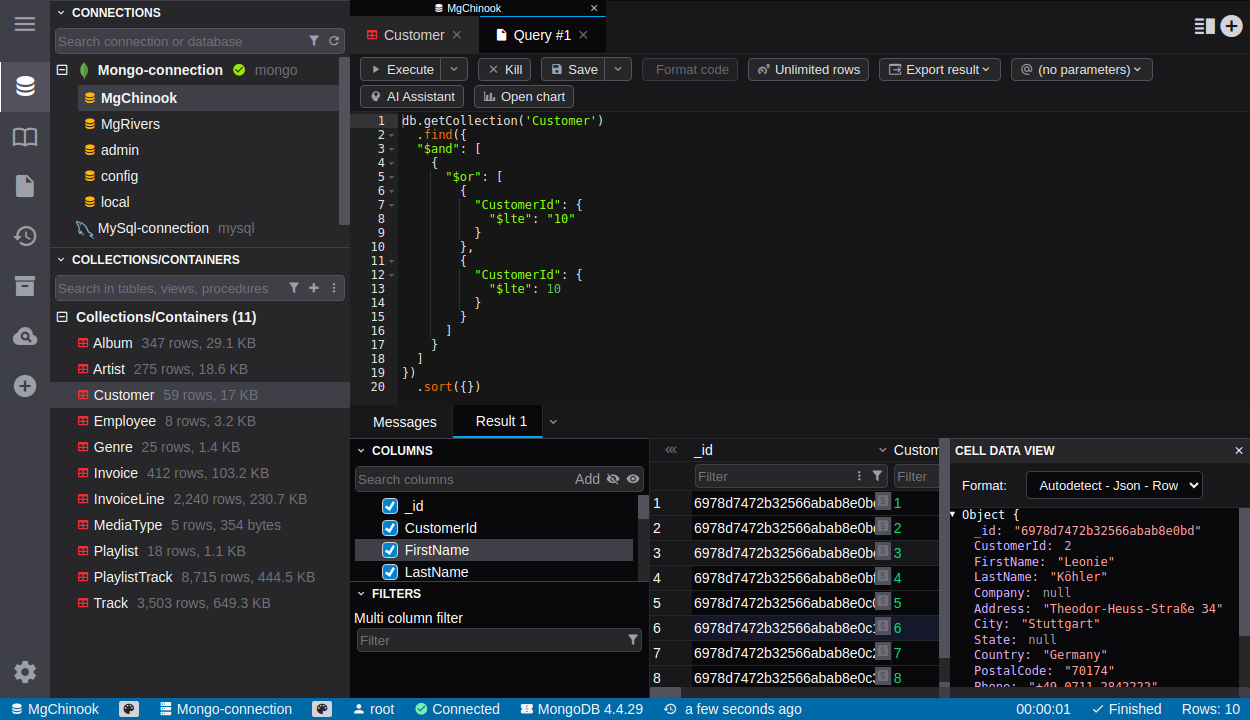Toggle the show columns eye icon

coord(633,479)
